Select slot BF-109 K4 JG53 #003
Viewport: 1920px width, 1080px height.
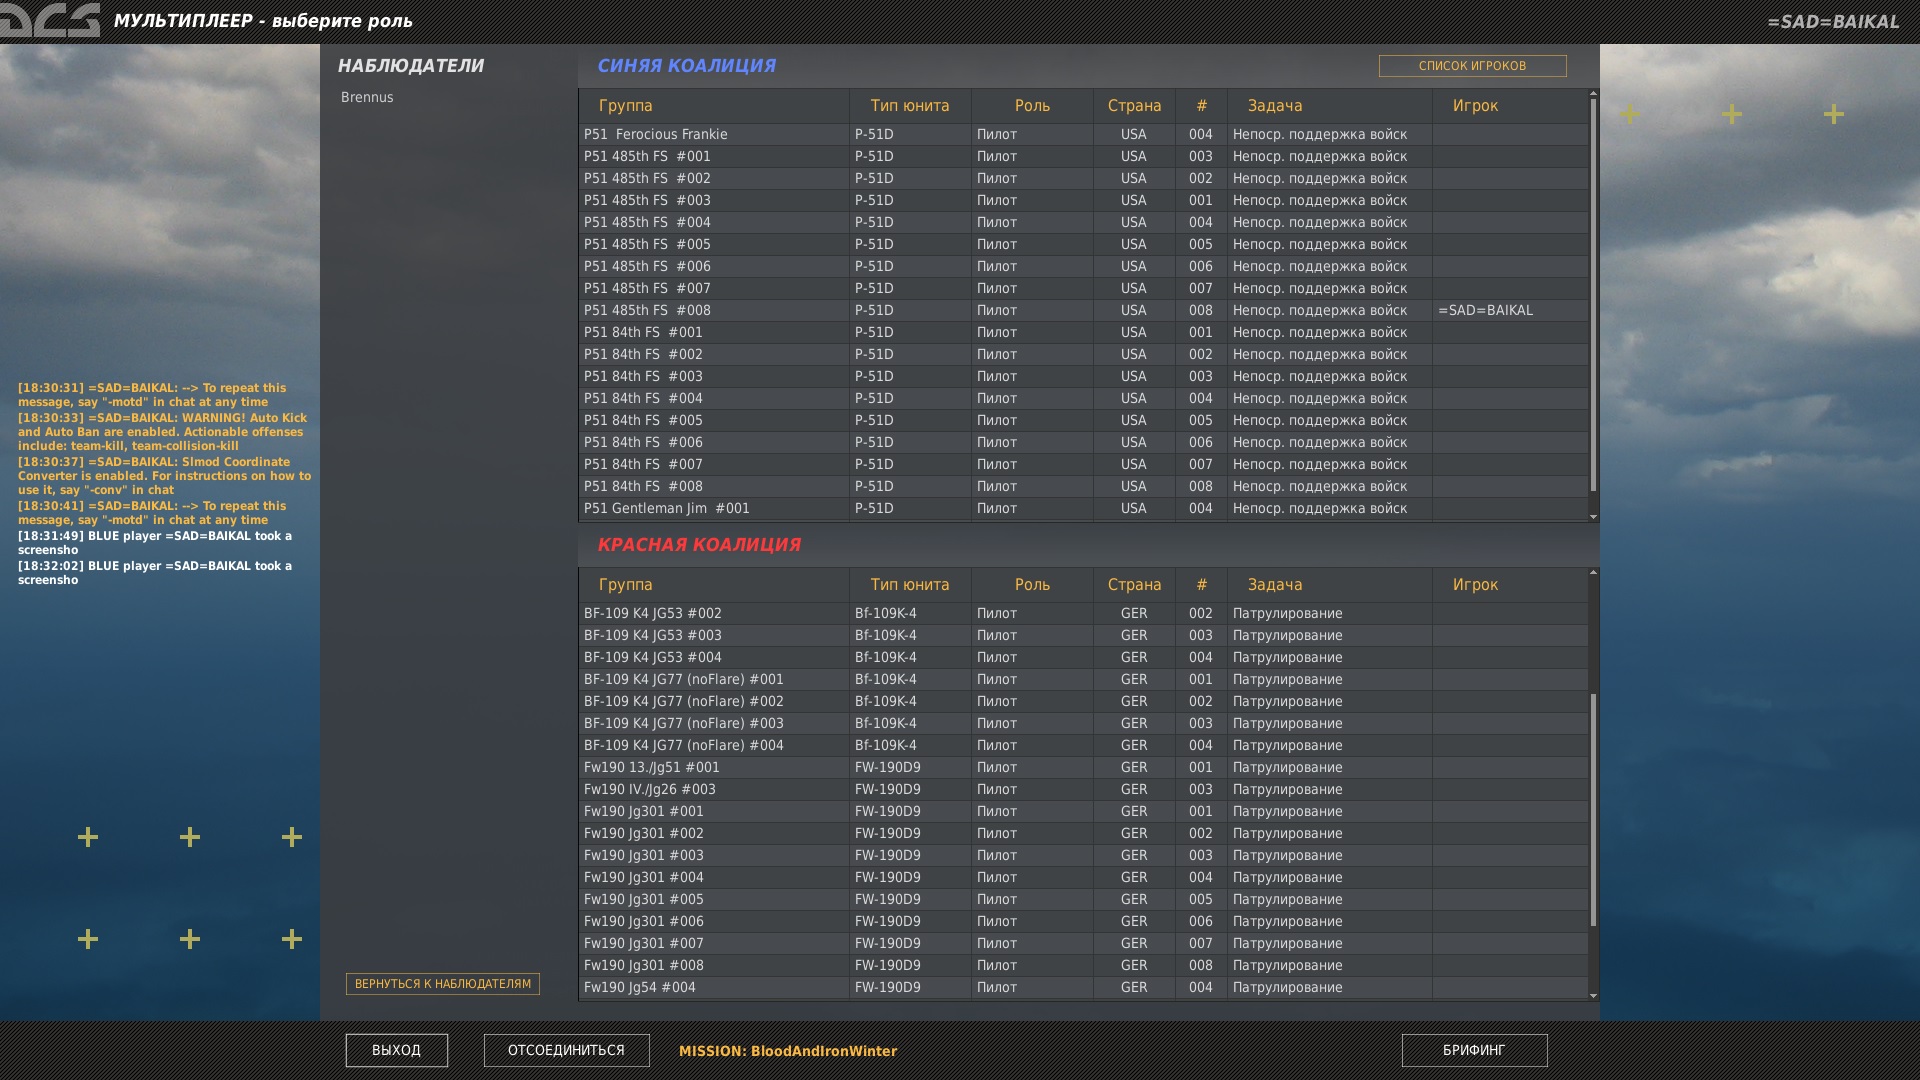pyautogui.click(x=1083, y=635)
